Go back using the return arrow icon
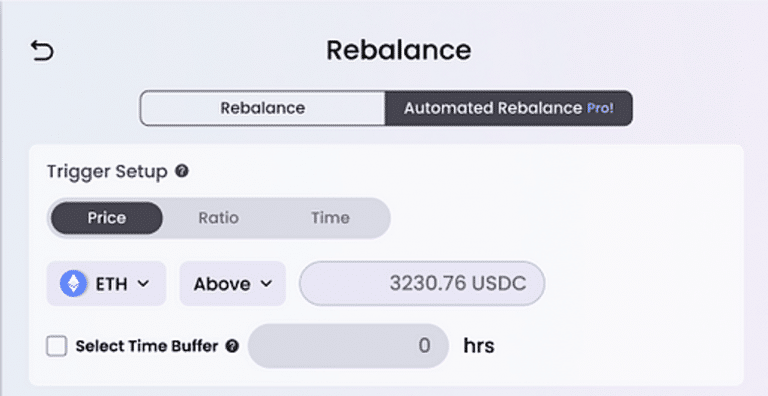This screenshot has width=768, height=396. pyautogui.click(x=42, y=51)
